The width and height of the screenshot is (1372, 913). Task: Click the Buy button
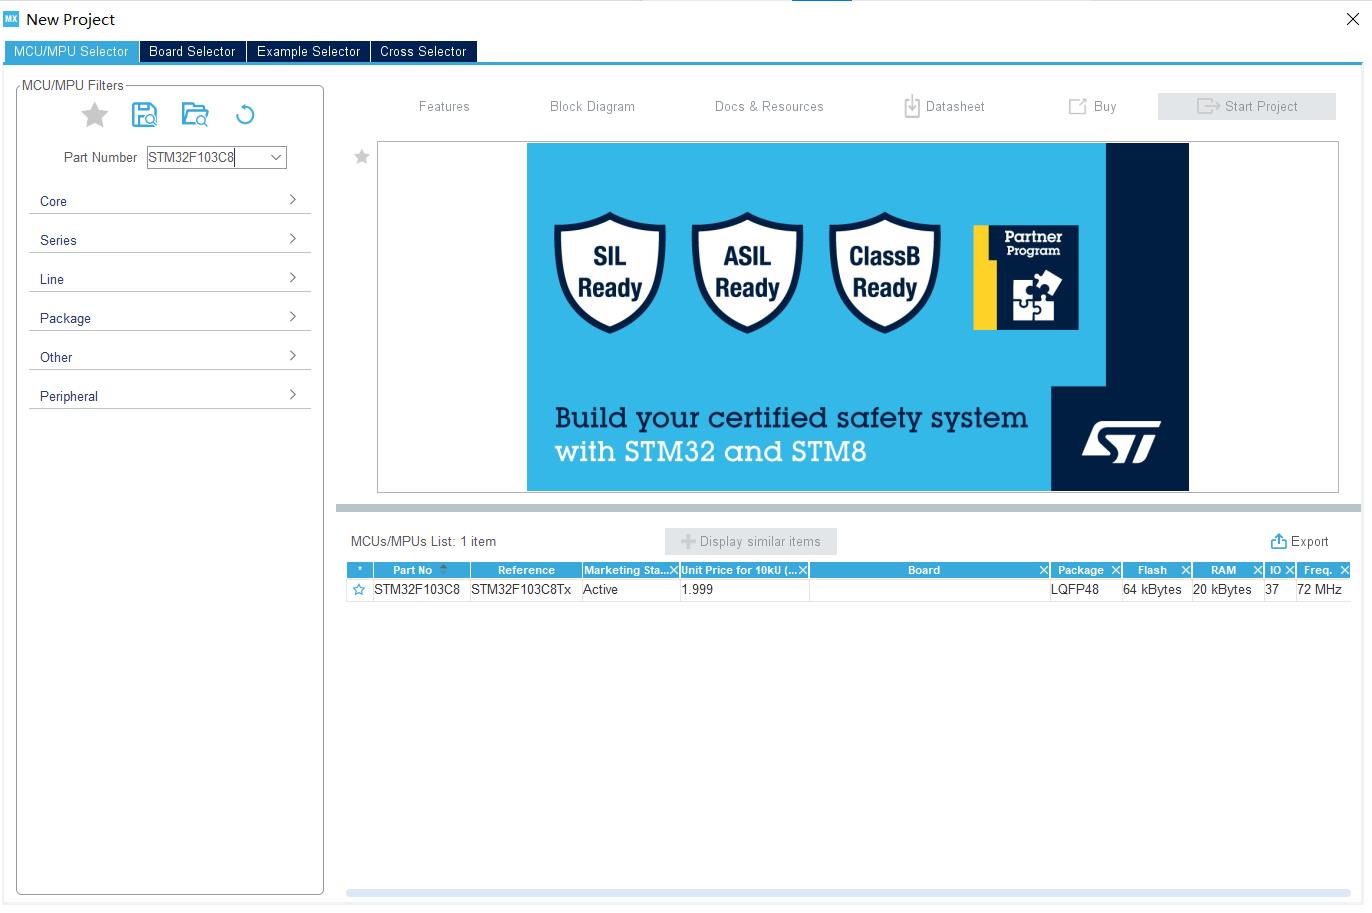tap(1093, 106)
